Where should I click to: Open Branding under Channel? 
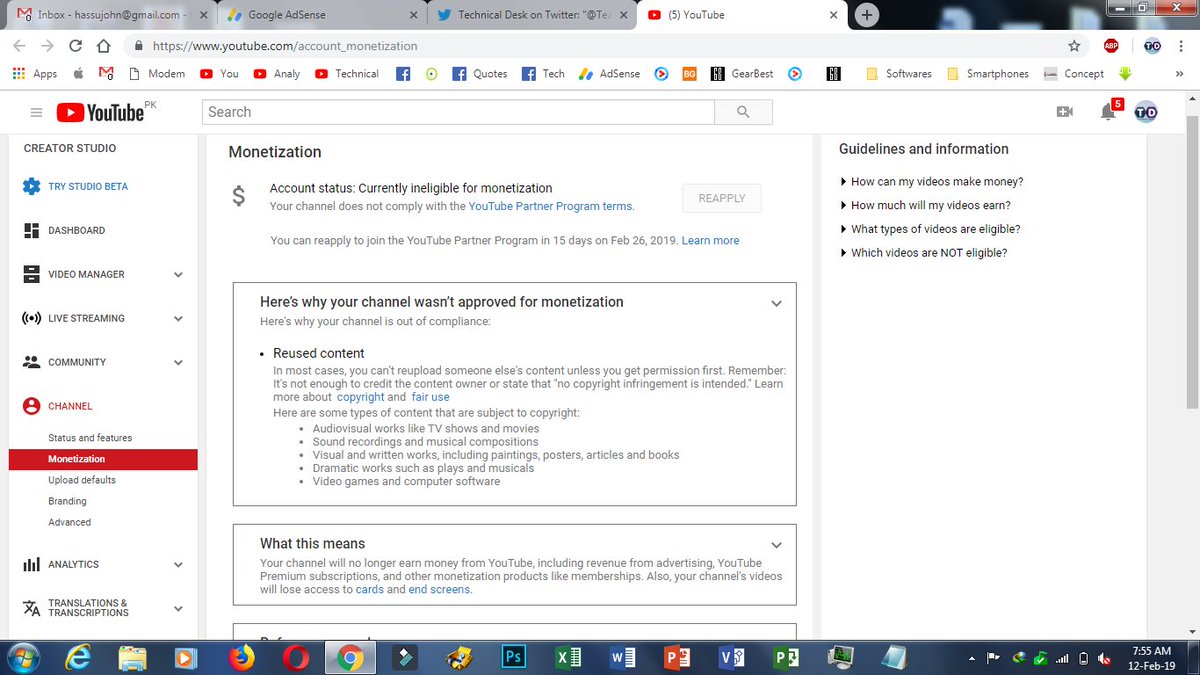pyautogui.click(x=67, y=501)
